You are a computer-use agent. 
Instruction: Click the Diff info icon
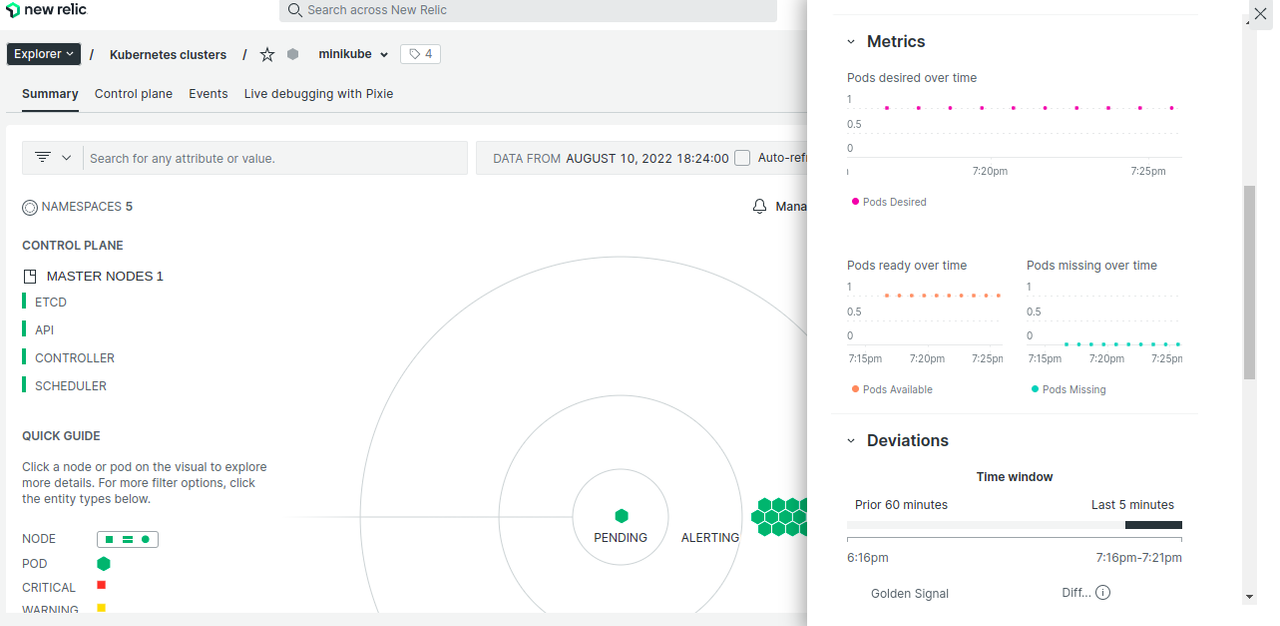click(x=1103, y=593)
